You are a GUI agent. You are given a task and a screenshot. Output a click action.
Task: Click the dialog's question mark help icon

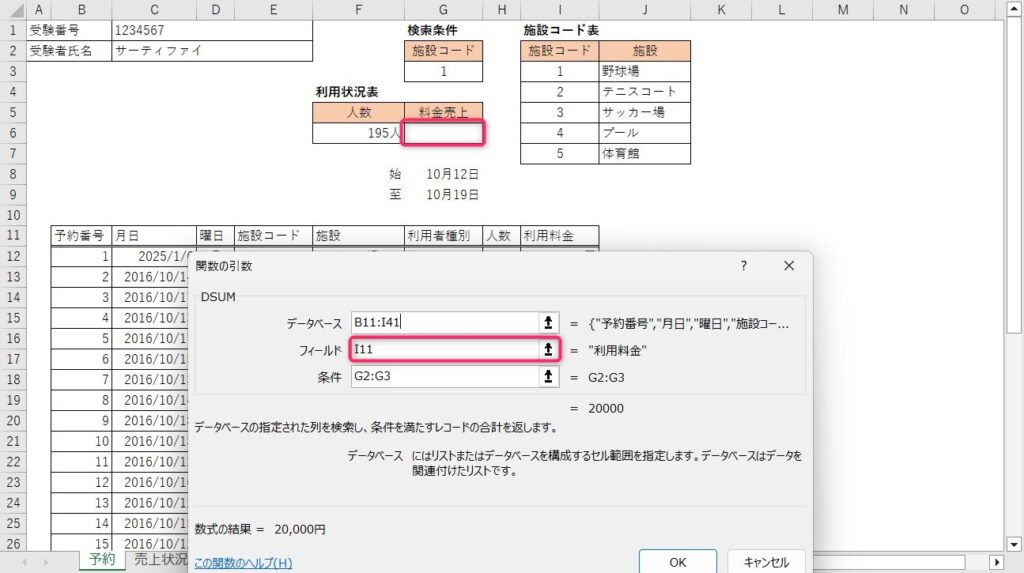743,266
